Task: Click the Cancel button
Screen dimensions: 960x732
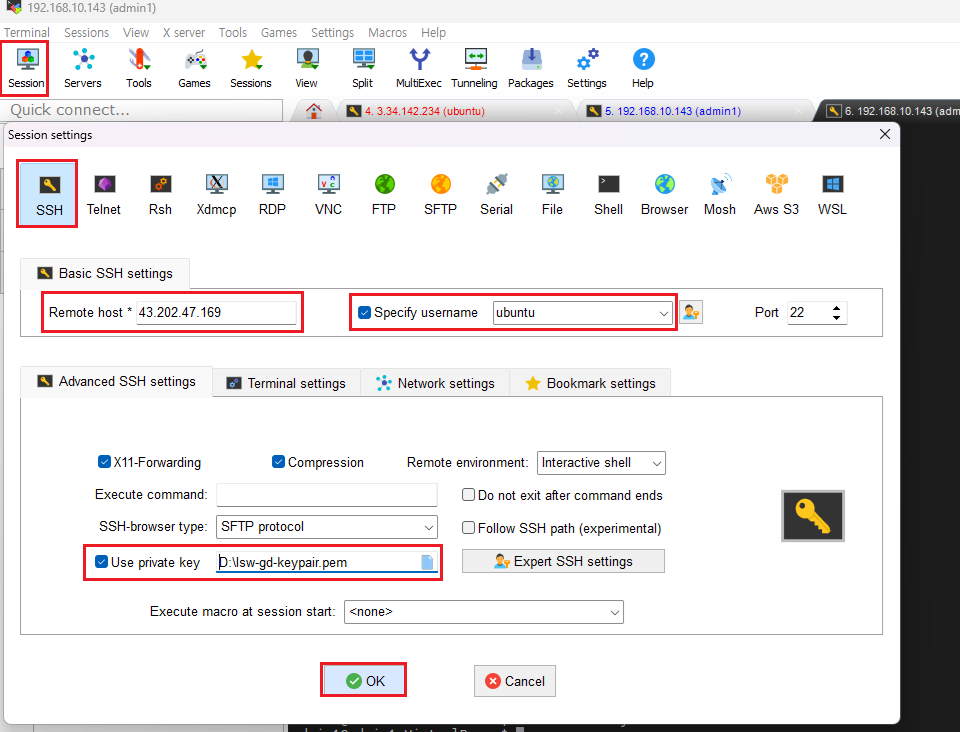Action: click(x=515, y=681)
